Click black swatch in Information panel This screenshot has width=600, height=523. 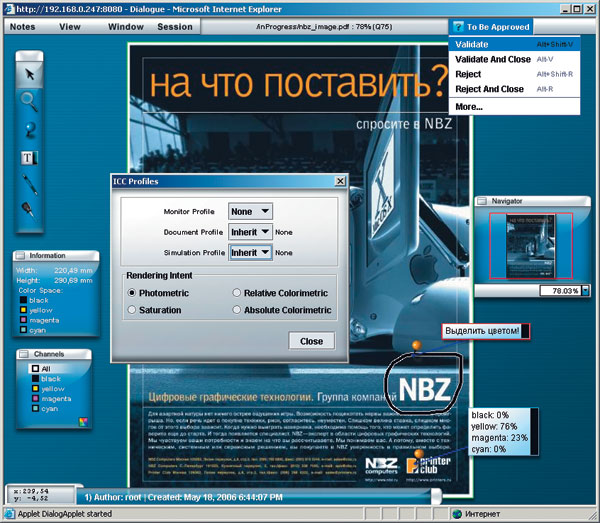pos(23,300)
